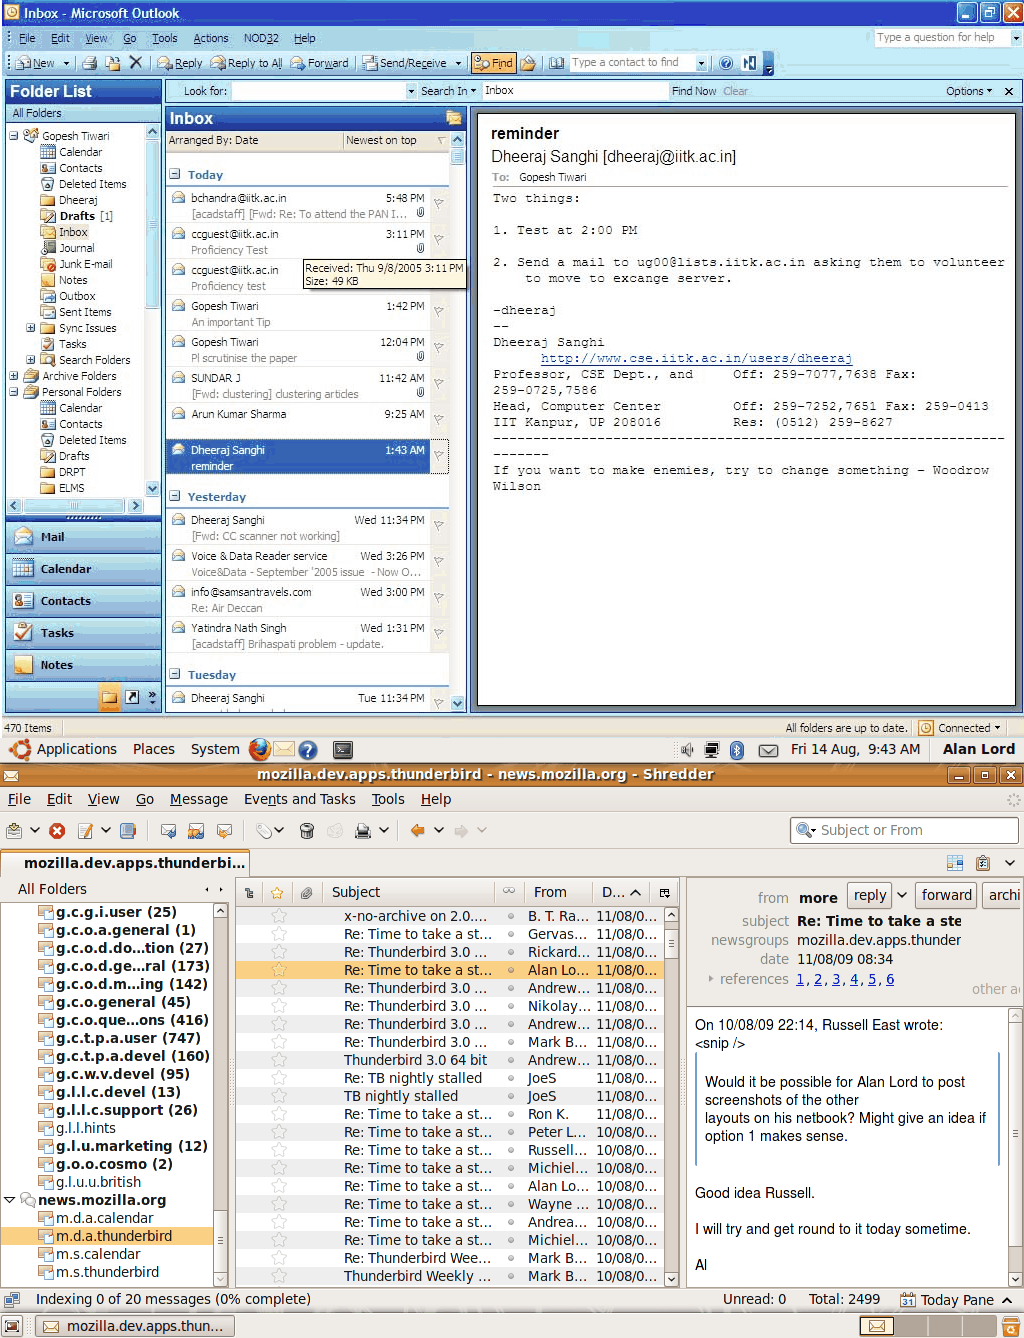This screenshot has width=1024, height=1338.
Task: Click the Move to Folder icon in Outlook toolbar
Action: [x=113, y=63]
